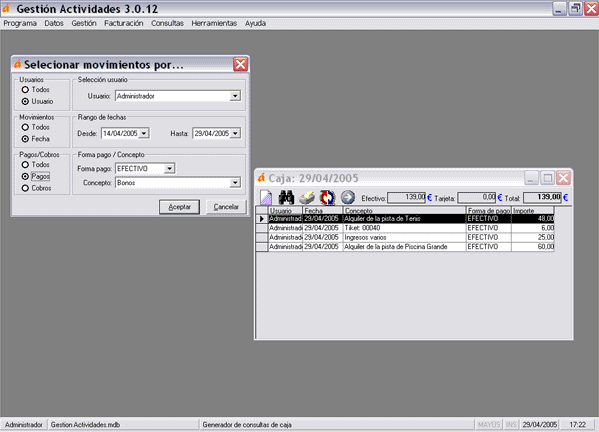
Task: Open the Forma pago EFECTIVO dropdown
Action: pos(169,168)
